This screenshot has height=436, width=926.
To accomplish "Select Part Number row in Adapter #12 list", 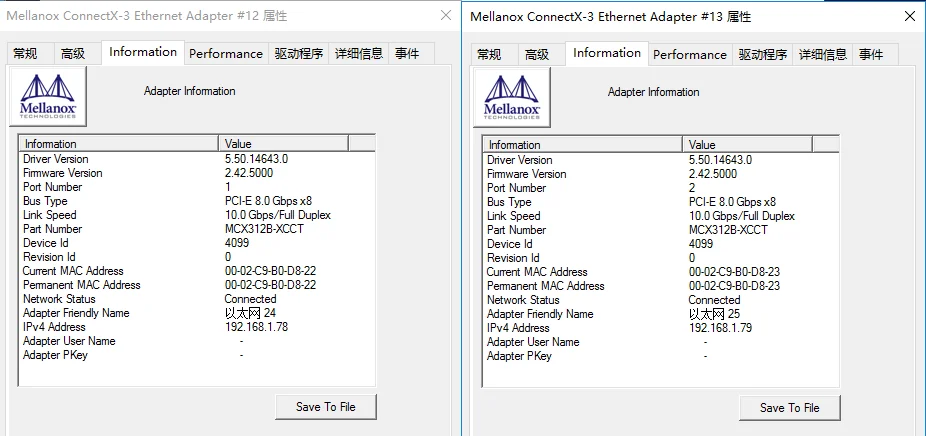I will [197, 229].
